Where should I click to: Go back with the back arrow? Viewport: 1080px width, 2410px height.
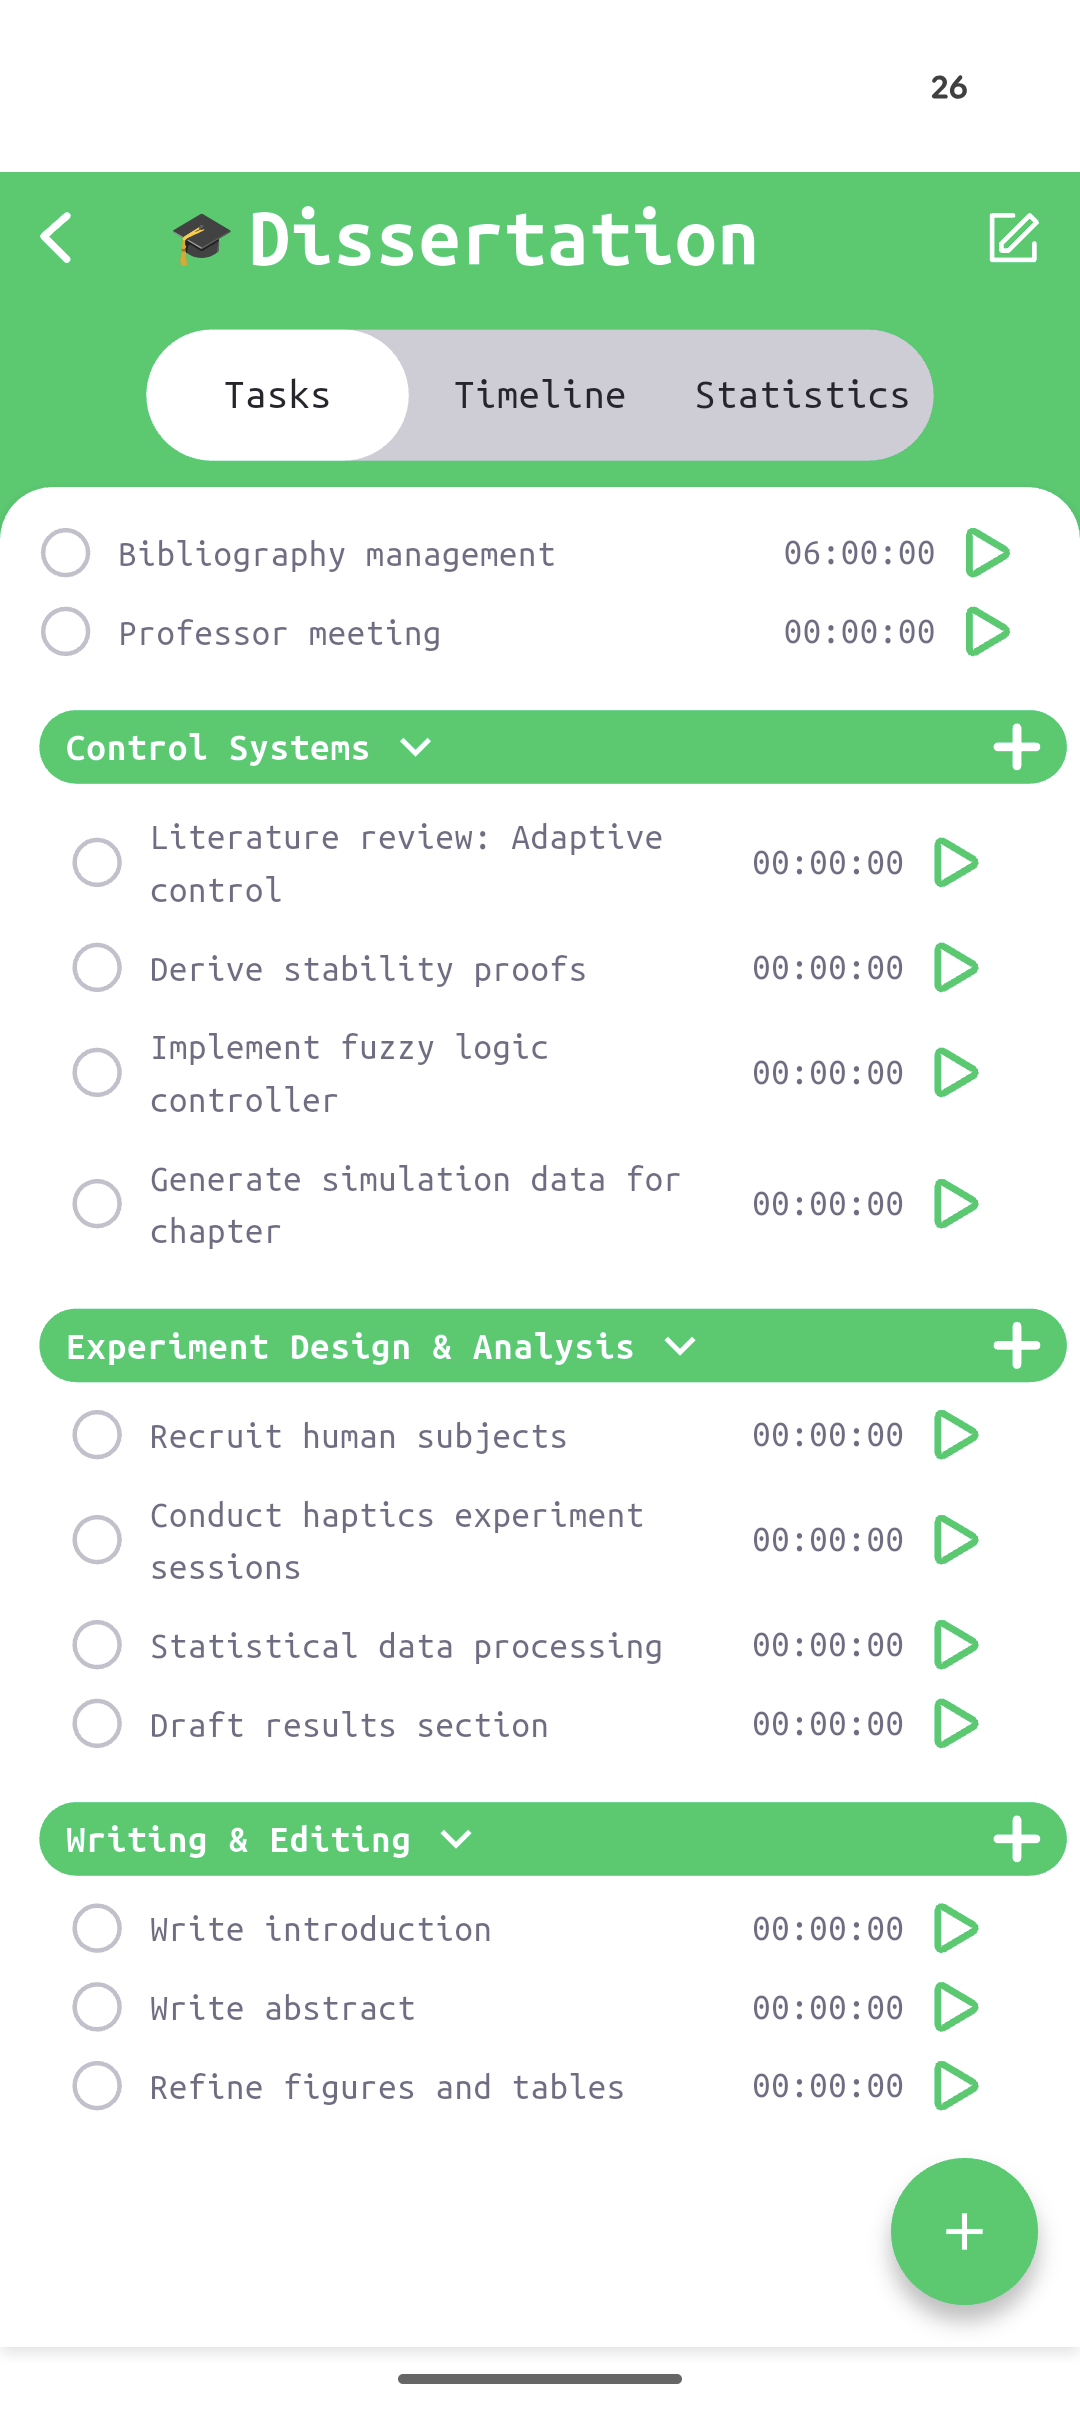(x=57, y=238)
